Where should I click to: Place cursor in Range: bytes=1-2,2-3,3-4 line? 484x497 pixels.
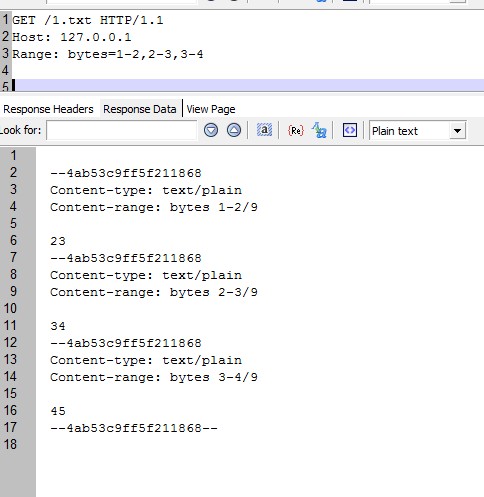pyautogui.click(x=108, y=54)
